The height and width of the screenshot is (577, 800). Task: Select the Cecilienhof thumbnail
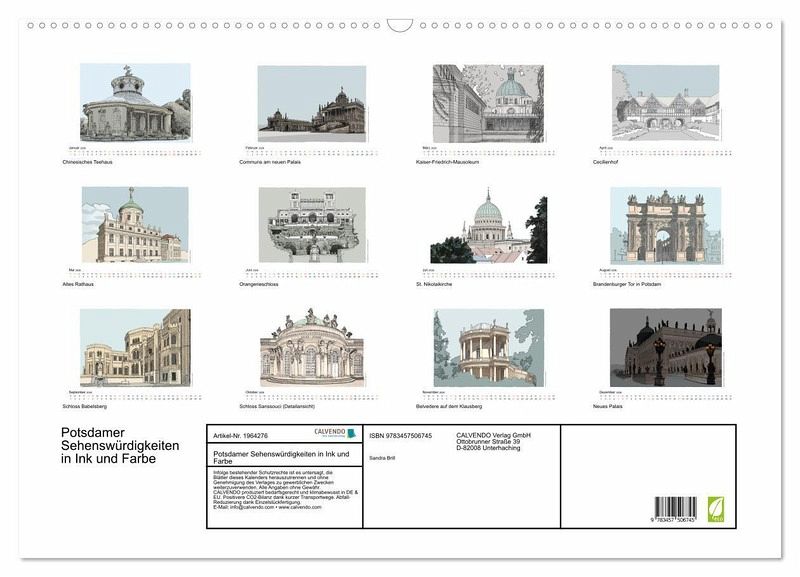[x=665, y=102]
